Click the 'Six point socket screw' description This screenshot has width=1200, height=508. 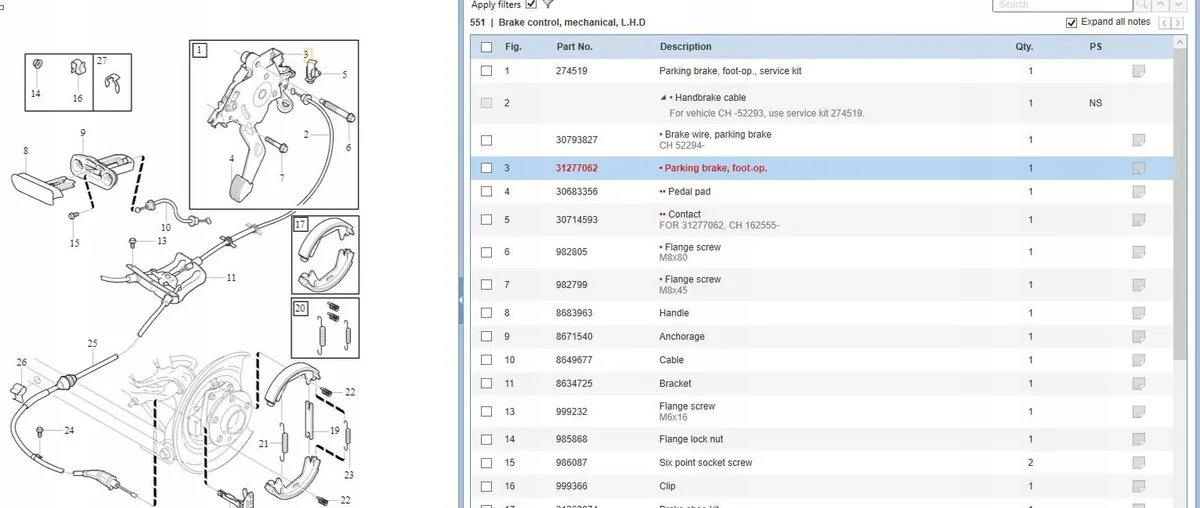click(706, 463)
